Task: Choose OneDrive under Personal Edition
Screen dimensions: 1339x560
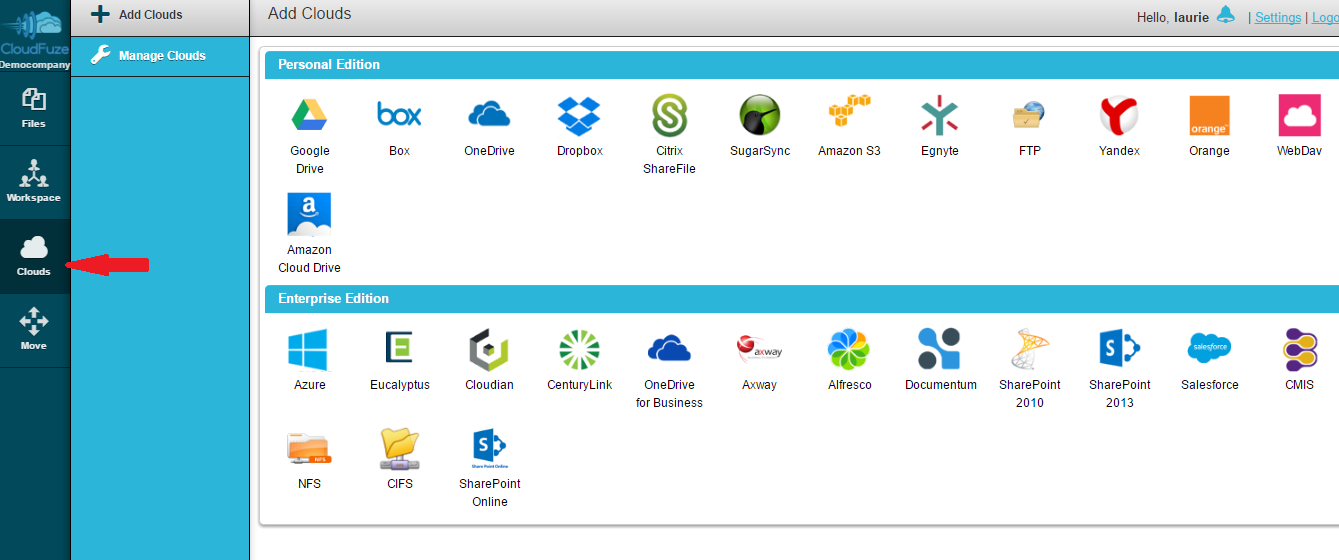Action: [x=489, y=116]
